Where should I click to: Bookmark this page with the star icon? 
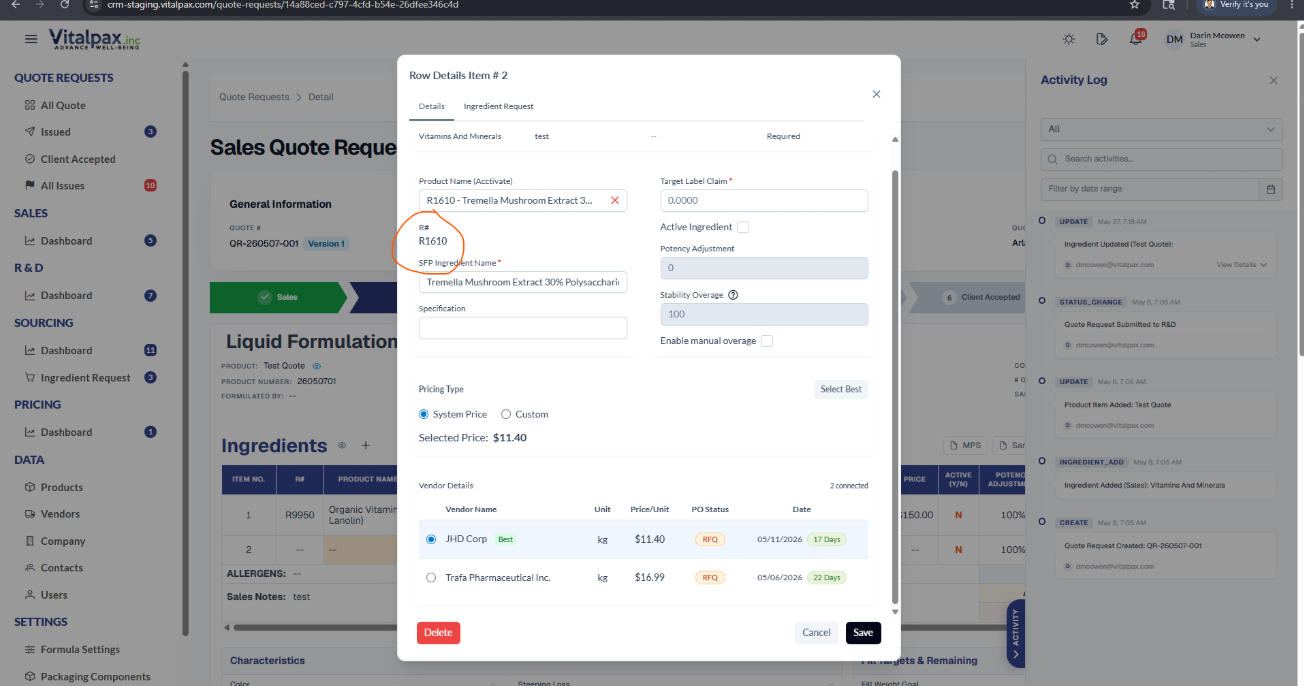(1134, 4)
